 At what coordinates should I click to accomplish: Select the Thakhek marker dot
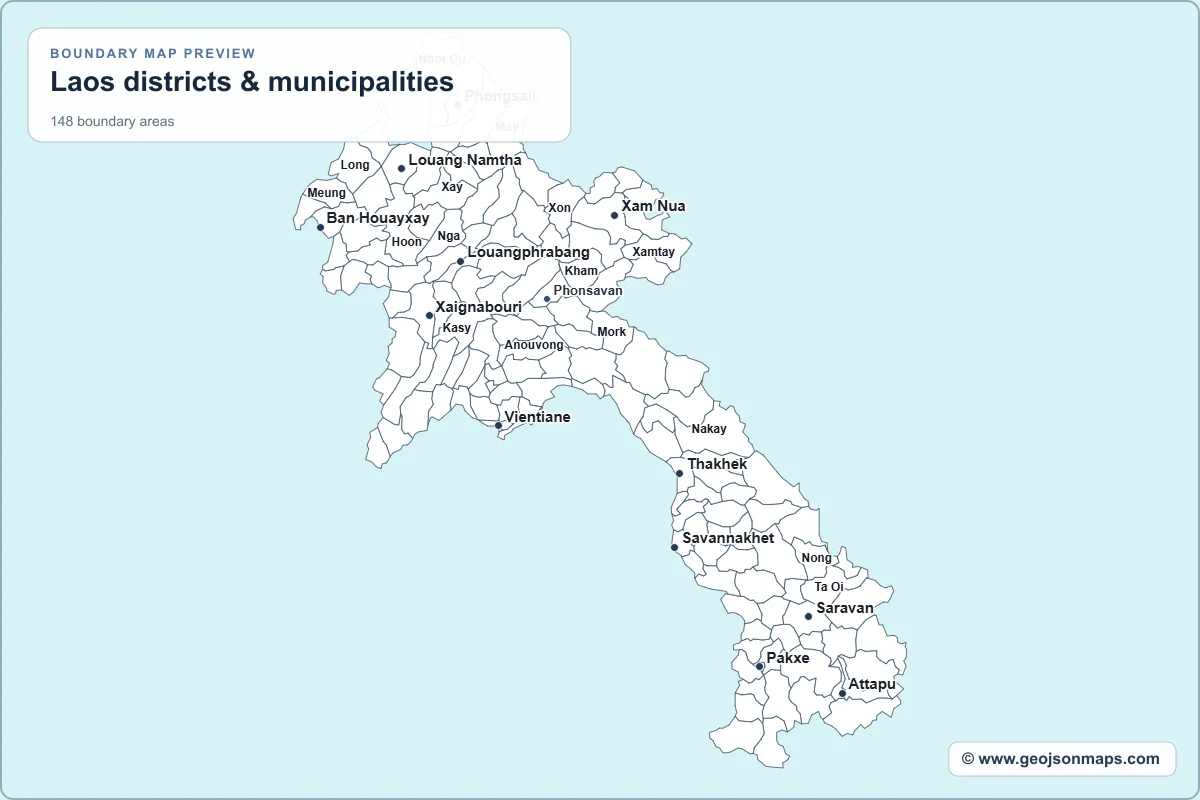pyautogui.click(x=680, y=473)
